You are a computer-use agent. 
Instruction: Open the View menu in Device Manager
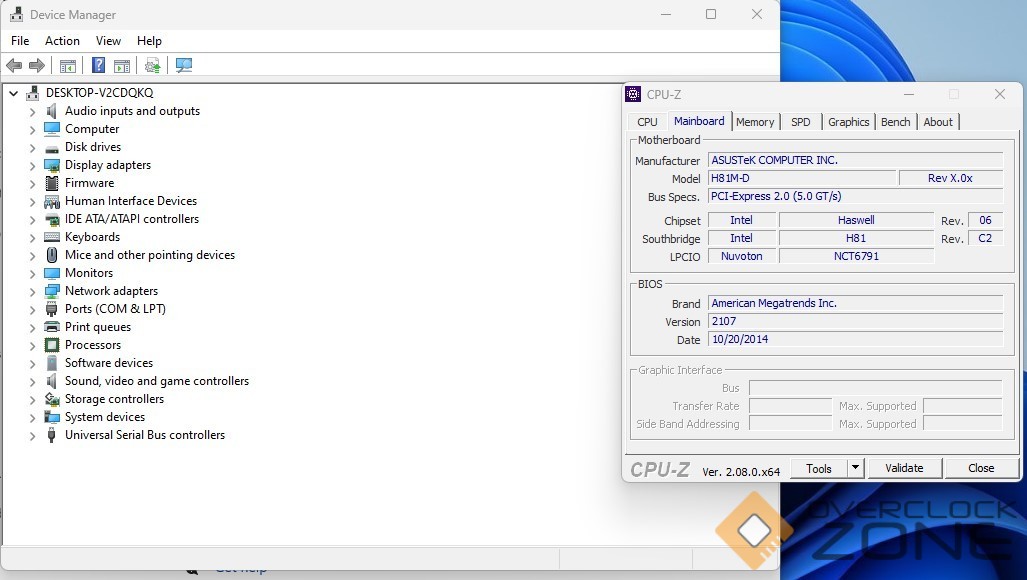[108, 41]
